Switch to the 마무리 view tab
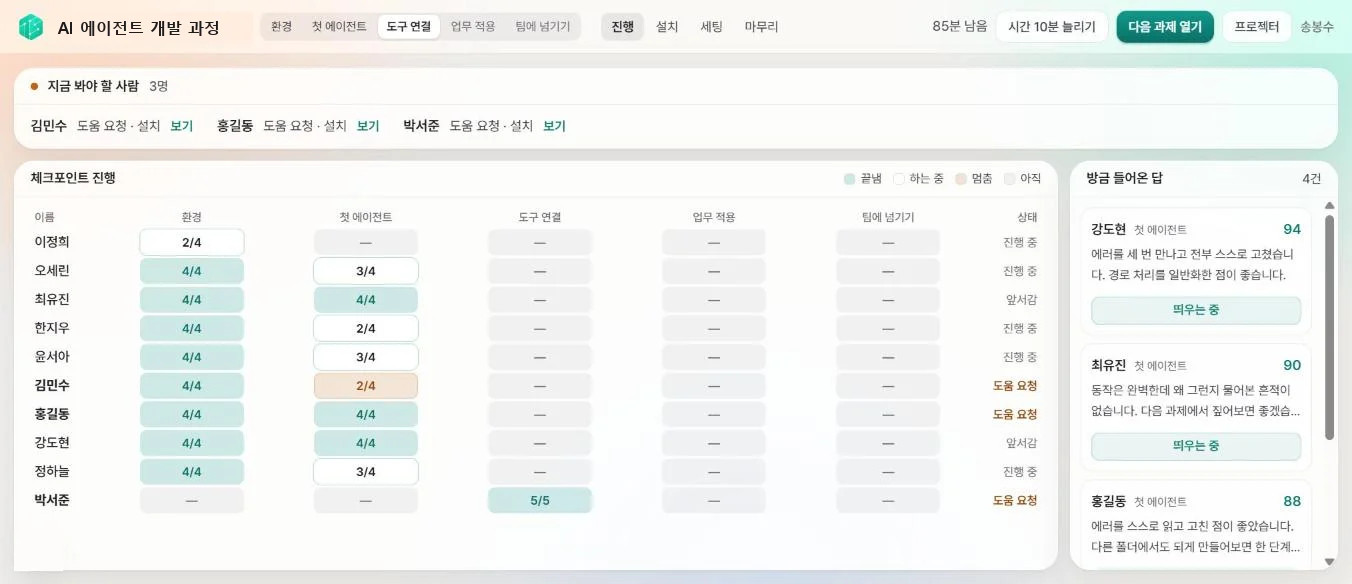The height and width of the screenshot is (584, 1352). click(762, 27)
